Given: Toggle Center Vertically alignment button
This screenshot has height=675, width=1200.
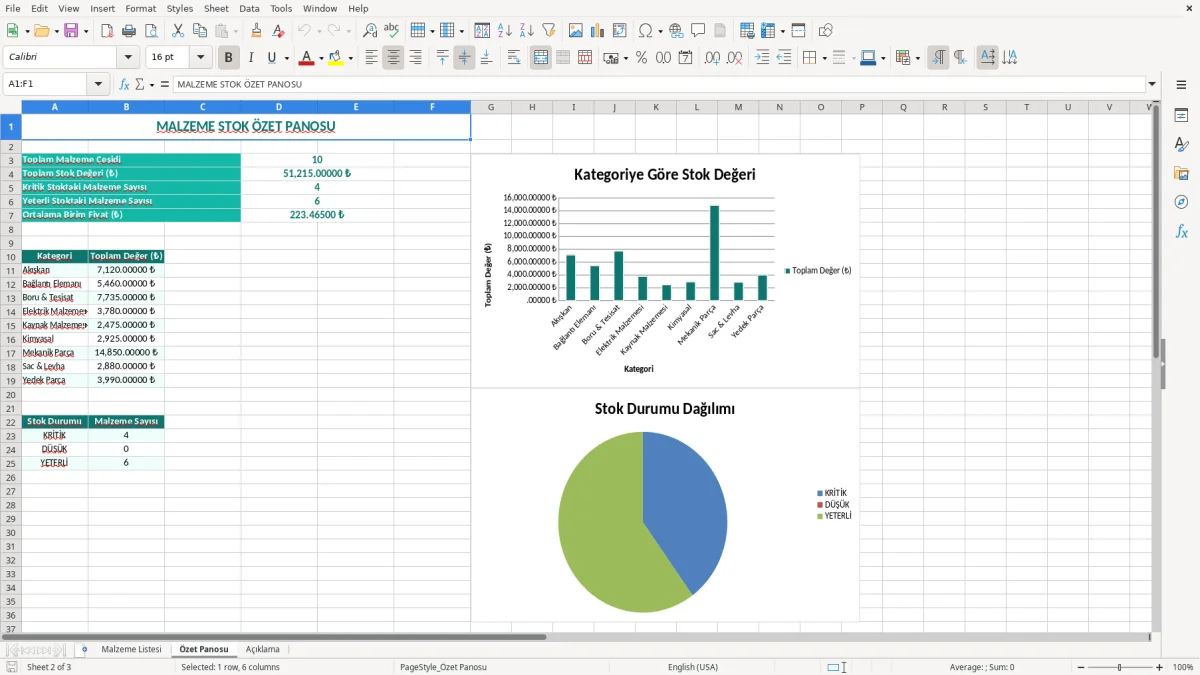Looking at the screenshot, I should pos(464,58).
